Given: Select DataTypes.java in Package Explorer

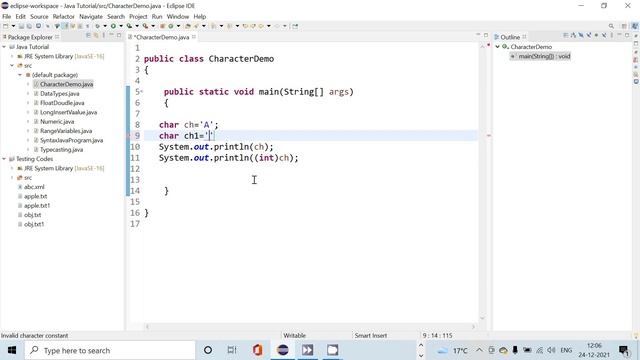Looking at the screenshot, I should (x=60, y=93).
